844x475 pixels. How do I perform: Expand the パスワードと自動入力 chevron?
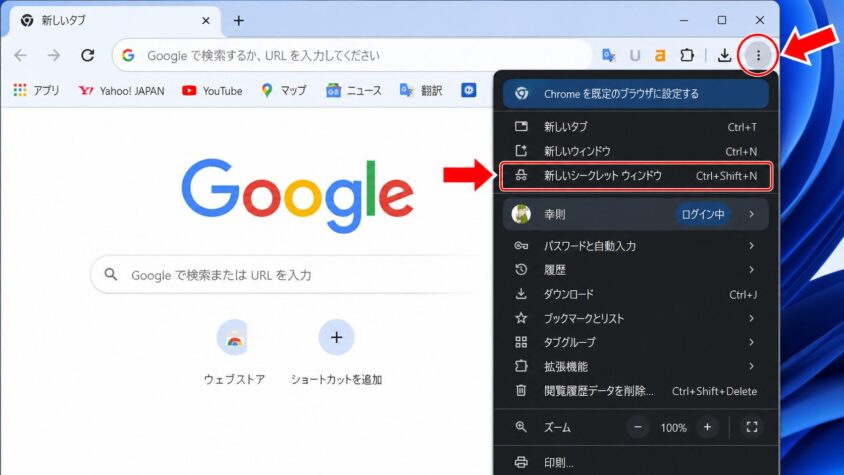click(x=751, y=246)
